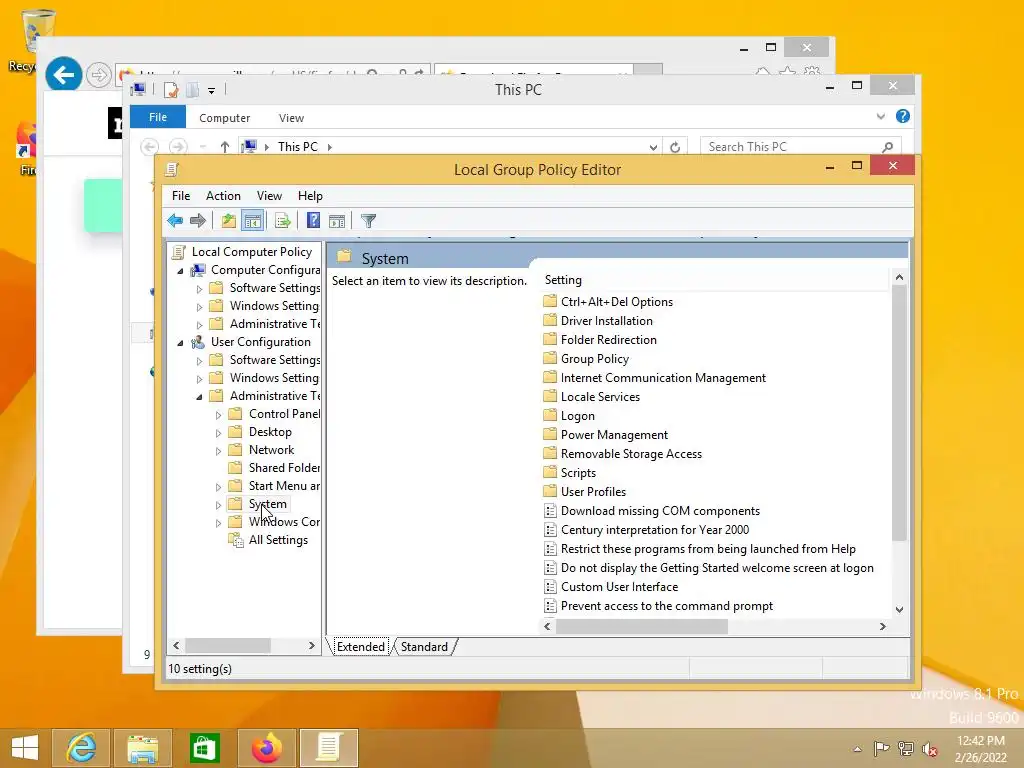Click the refresh button in This PC
1024x768 pixels.
pos(675,147)
